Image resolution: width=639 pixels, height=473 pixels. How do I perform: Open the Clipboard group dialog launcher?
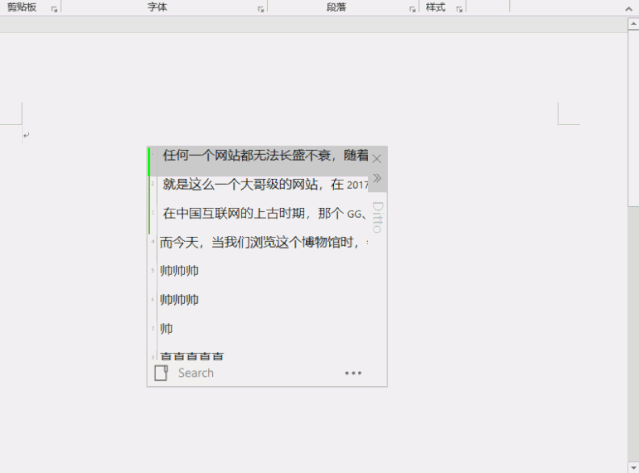tap(54, 9)
